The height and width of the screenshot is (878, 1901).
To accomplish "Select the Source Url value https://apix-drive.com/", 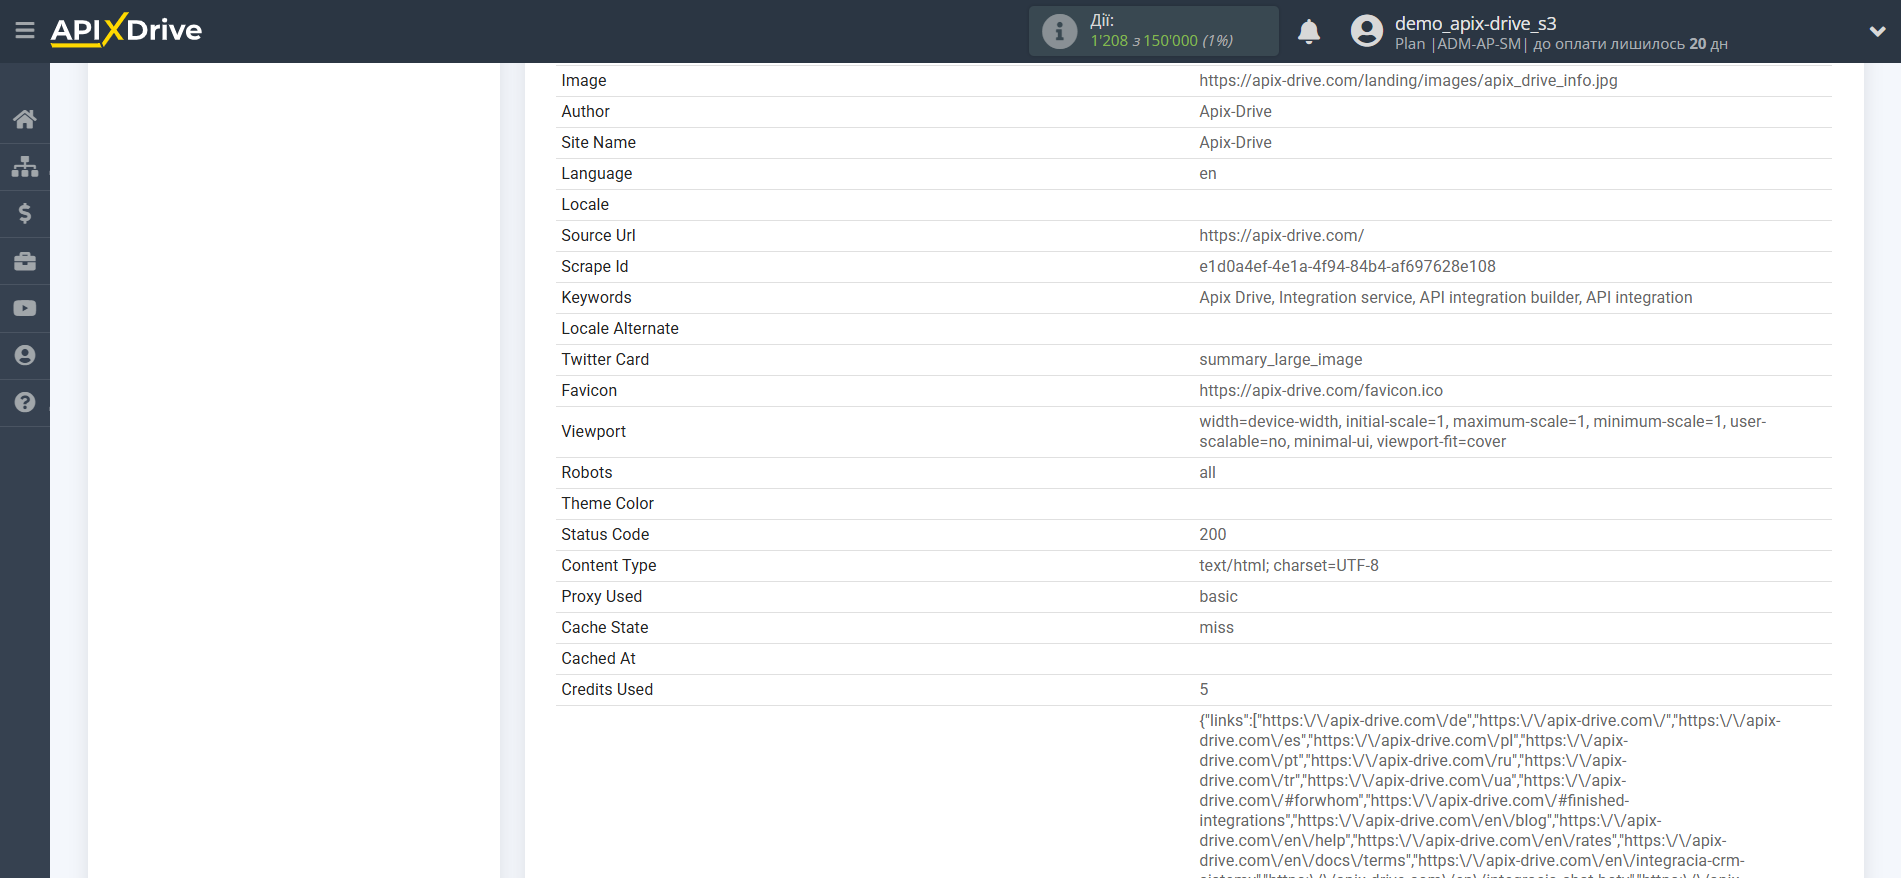I will [1281, 236].
